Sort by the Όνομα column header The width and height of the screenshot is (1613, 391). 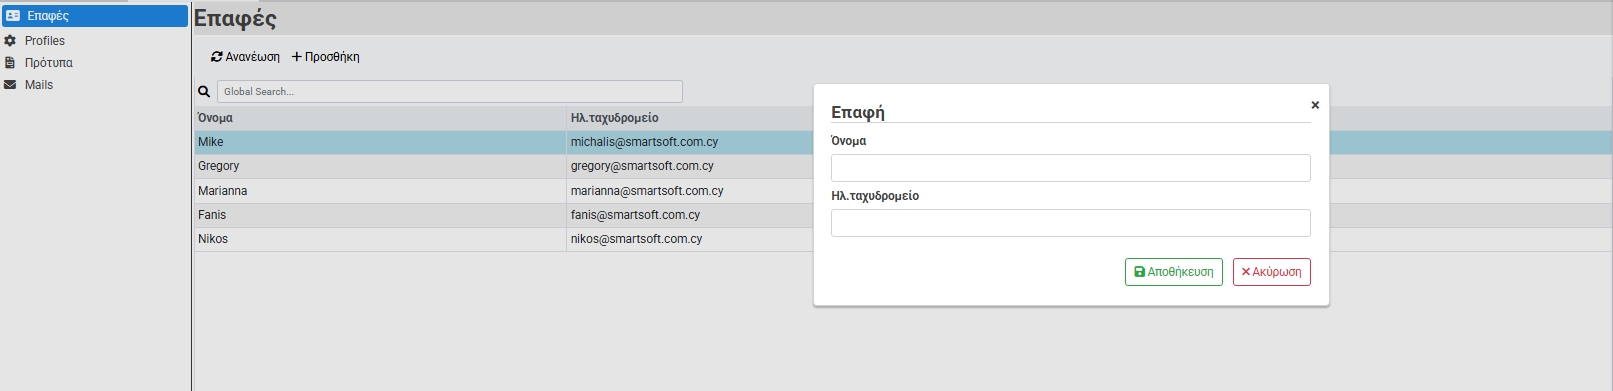pyautogui.click(x=215, y=118)
